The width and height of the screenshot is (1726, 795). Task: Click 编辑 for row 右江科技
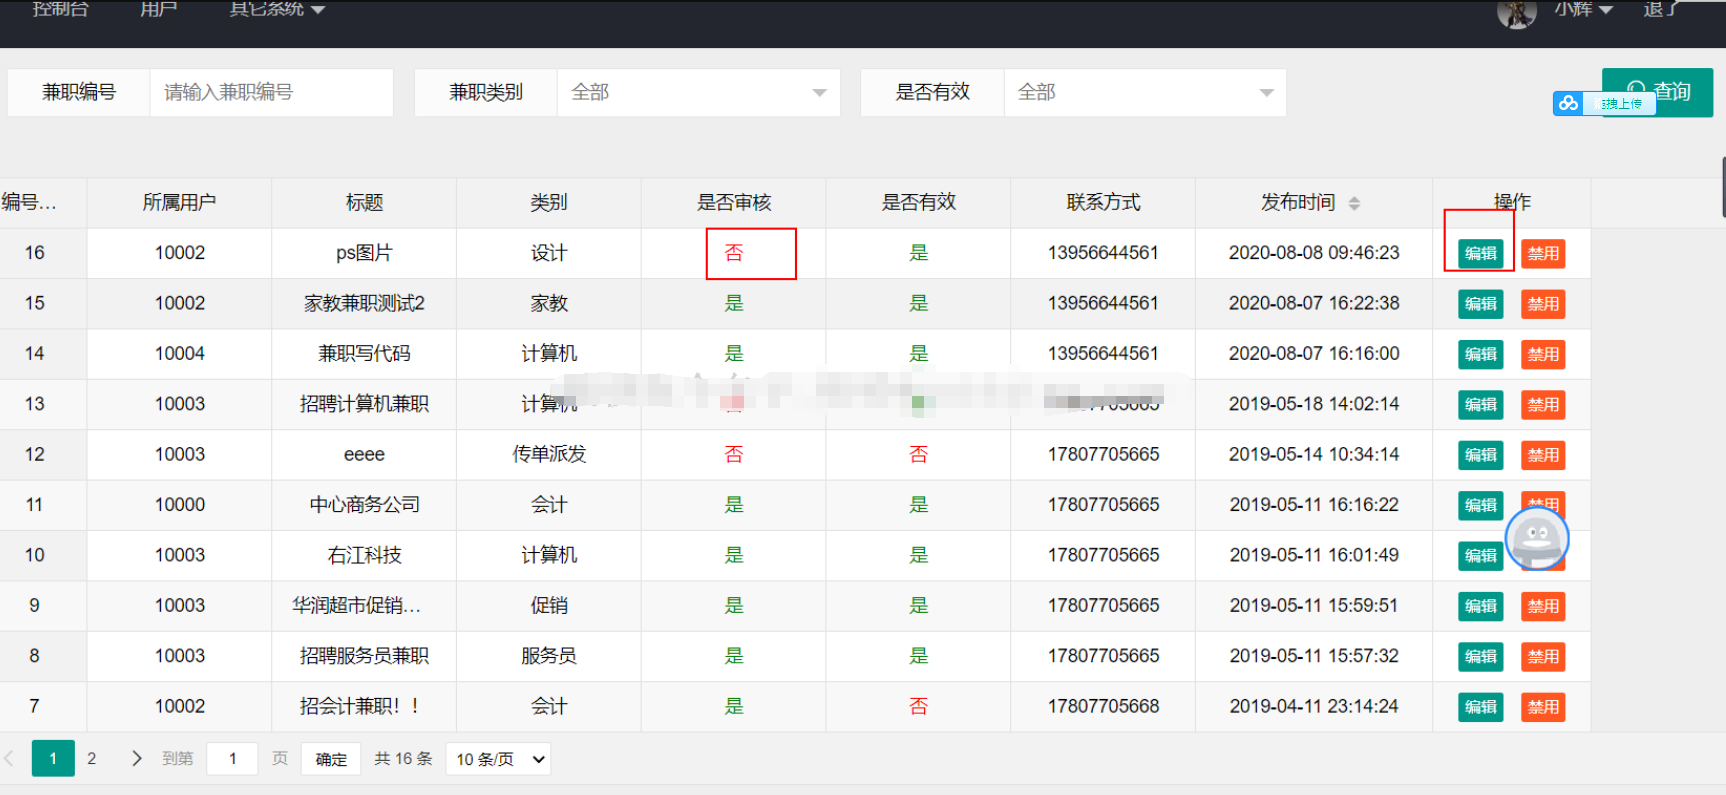[x=1481, y=556]
